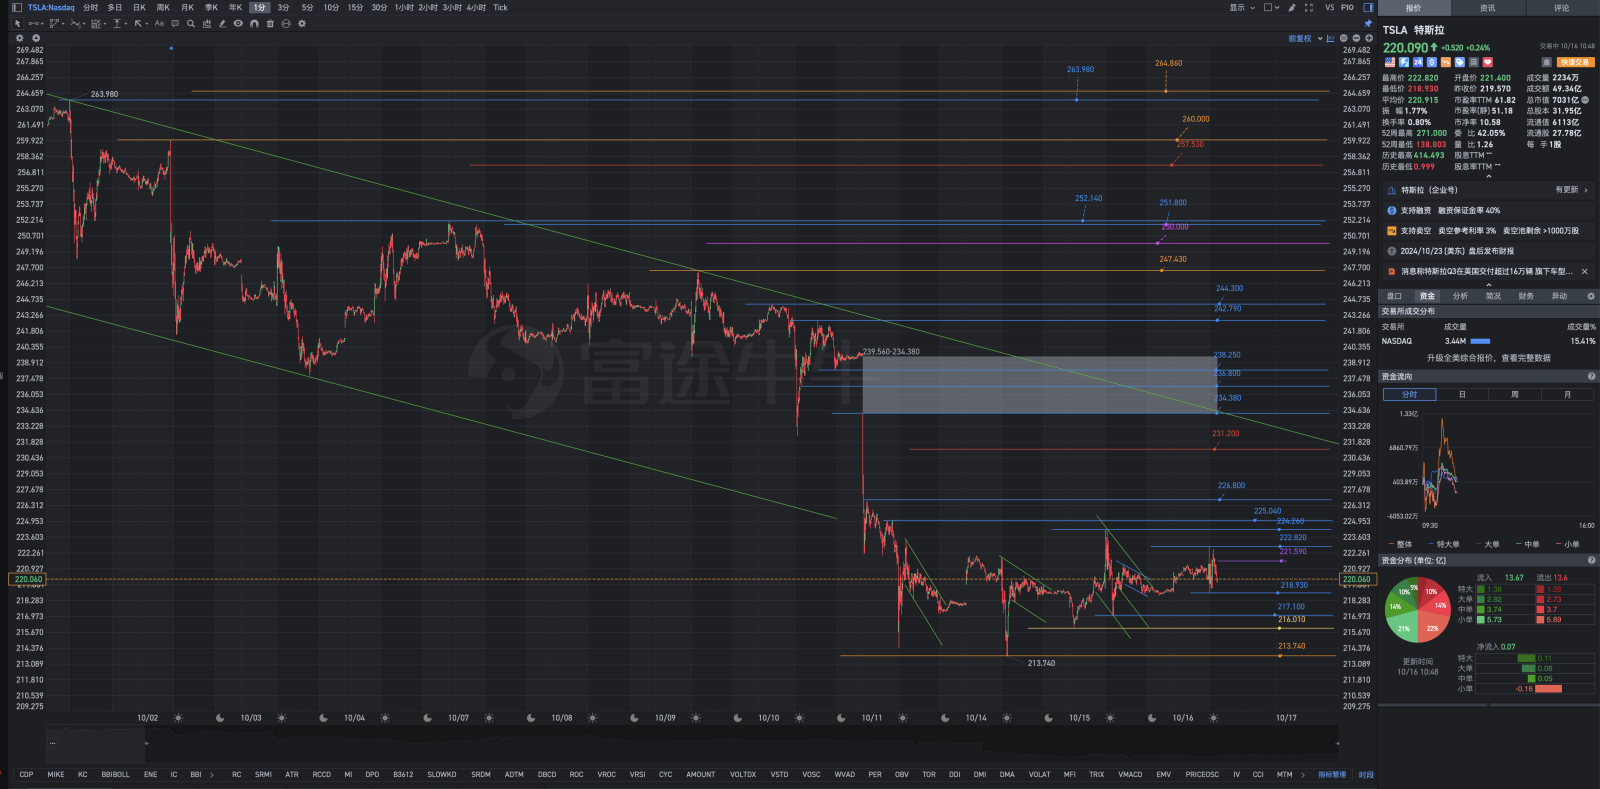Click the fund distribution pie chart

(1417, 609)
